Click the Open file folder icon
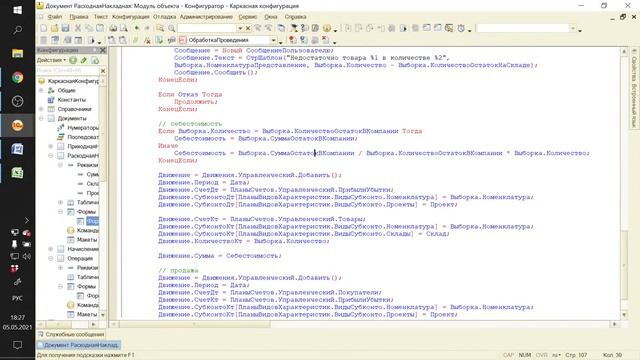The image size is (640, 360). (54, 28)
